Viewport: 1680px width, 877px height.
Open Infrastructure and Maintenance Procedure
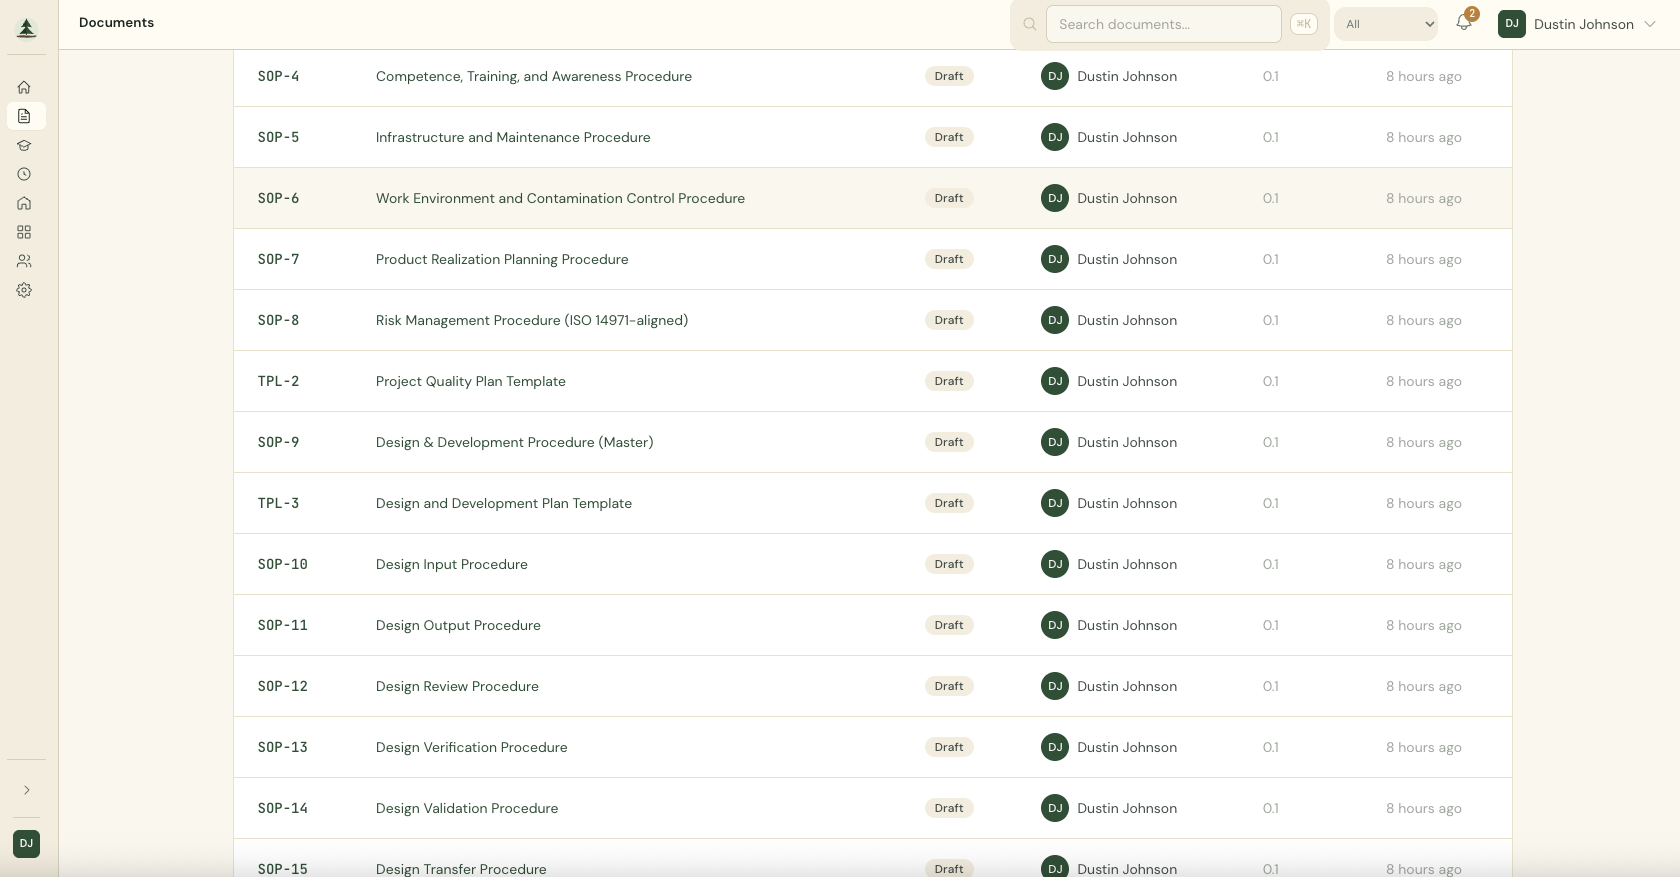513,137
